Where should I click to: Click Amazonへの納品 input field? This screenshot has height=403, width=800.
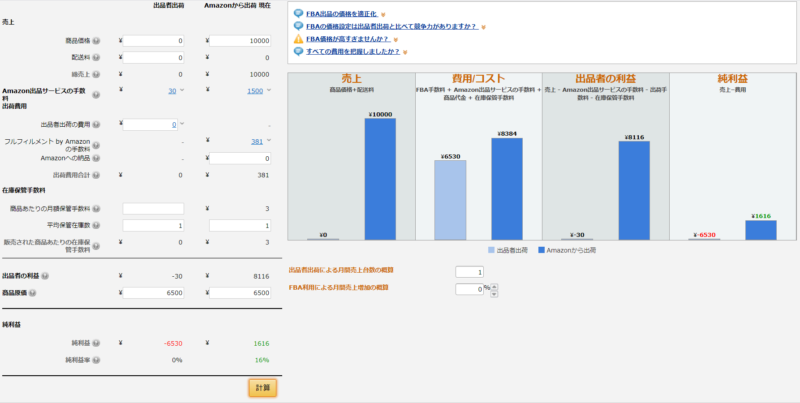point(240,159)
